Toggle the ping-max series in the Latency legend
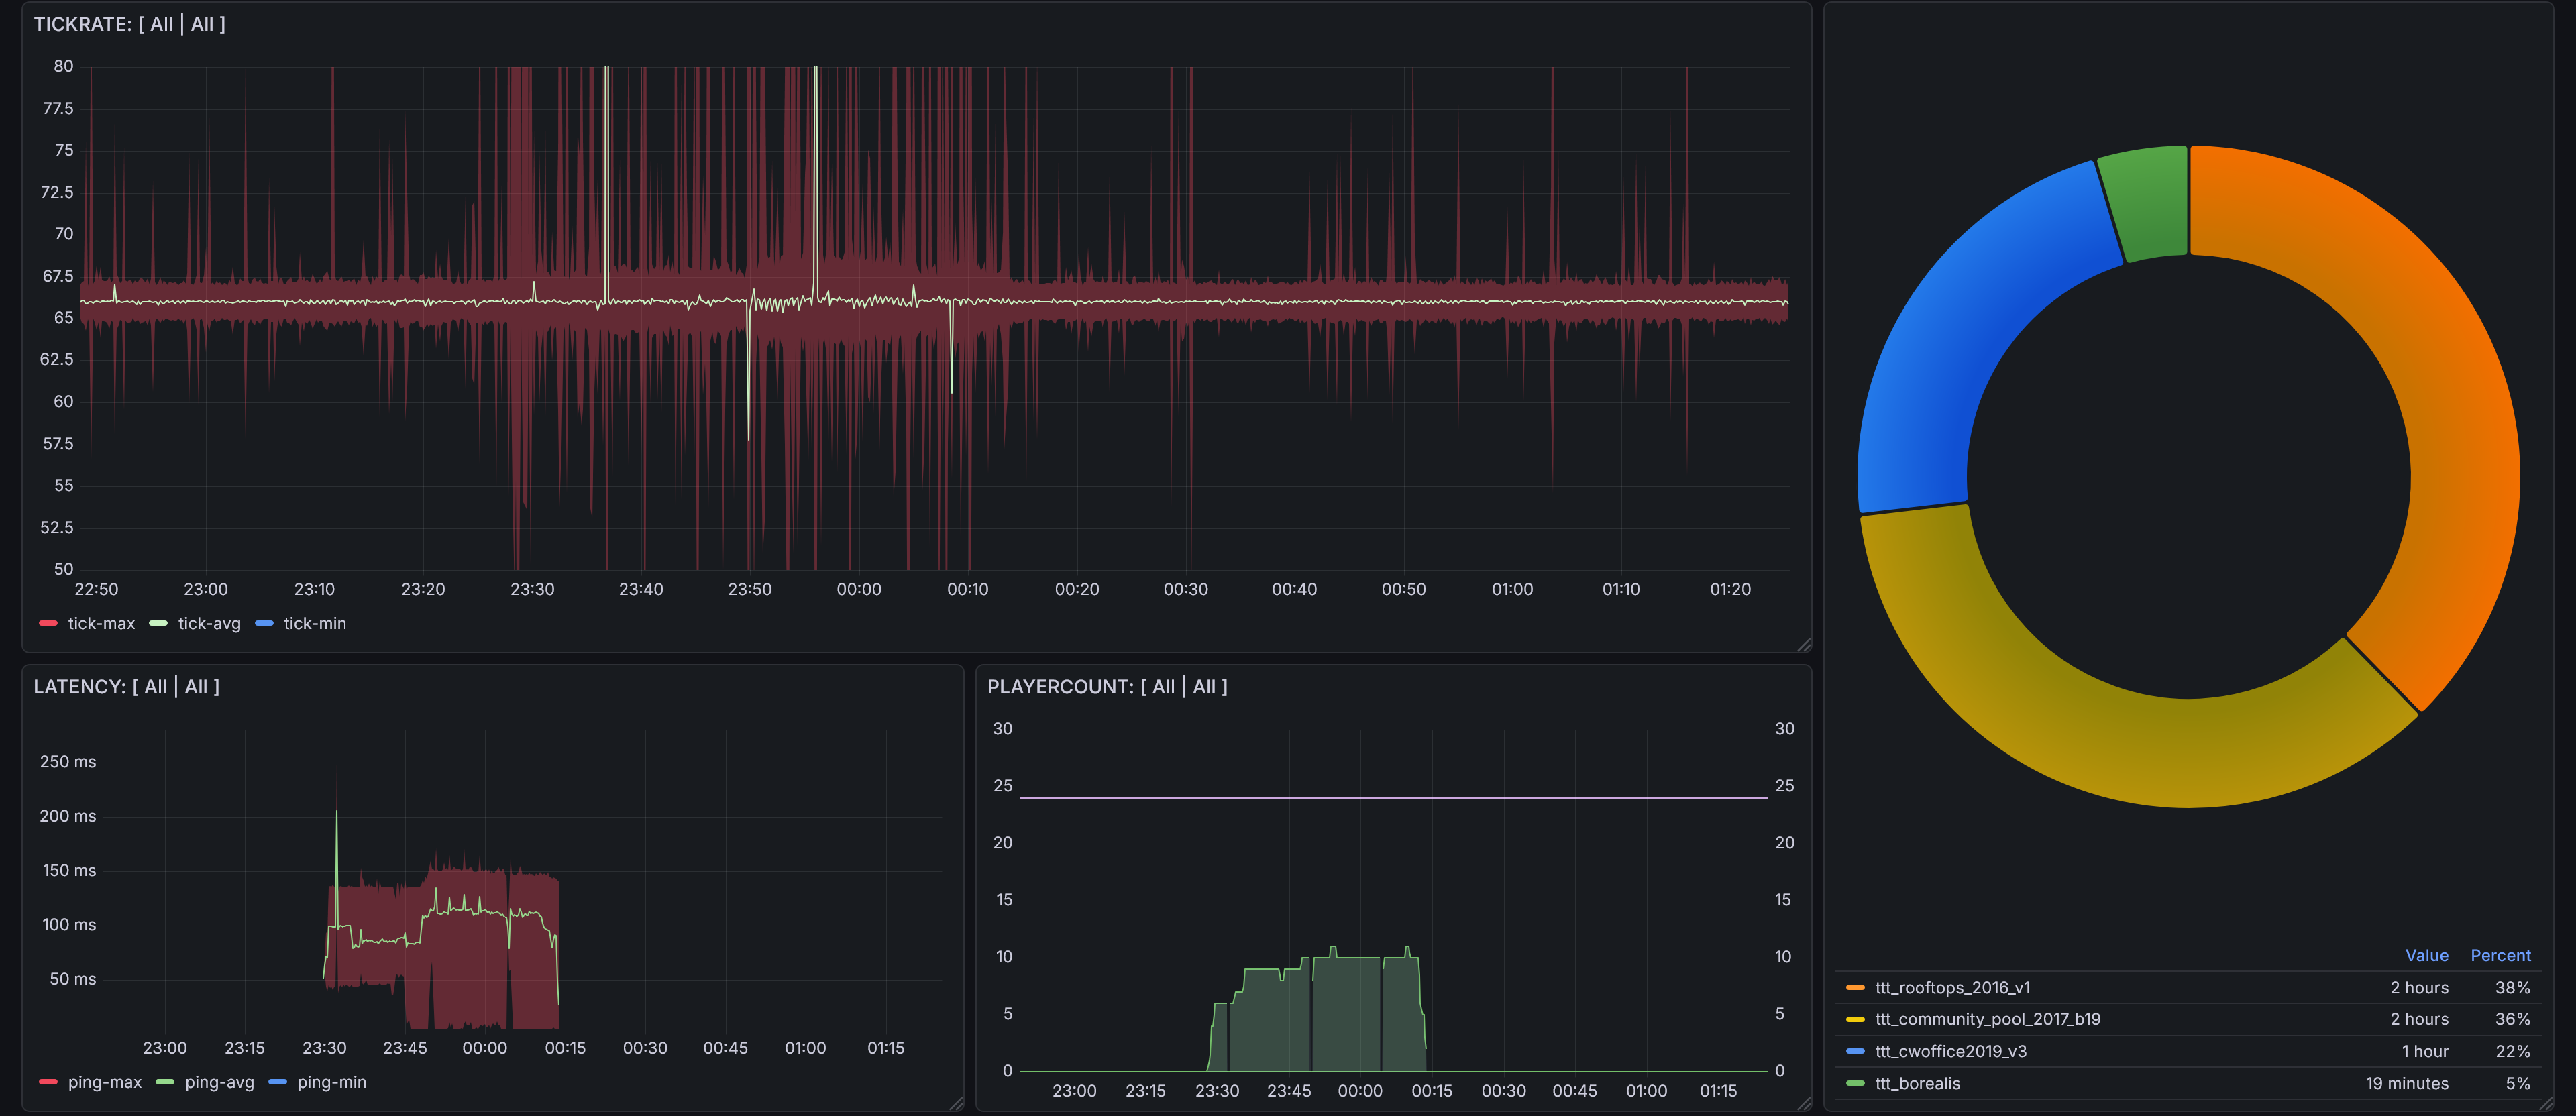The width and height of the screenshot is (2576, 1116). click(x=104, y=1083)
